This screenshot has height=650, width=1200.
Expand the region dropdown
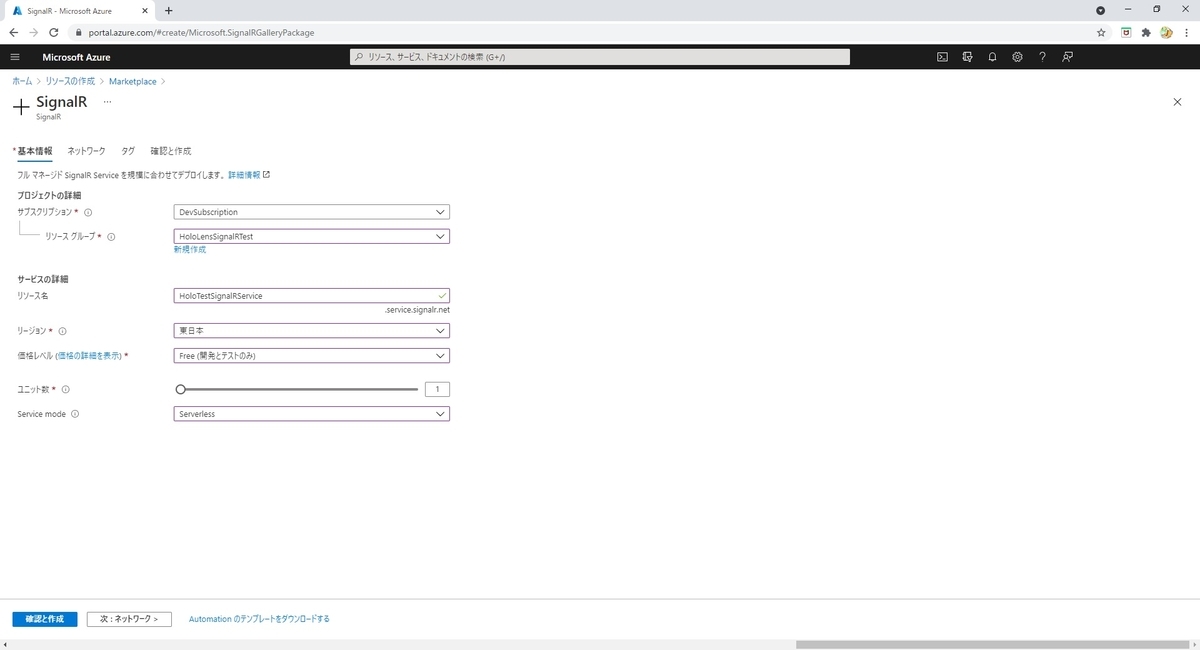click(311, 331)
